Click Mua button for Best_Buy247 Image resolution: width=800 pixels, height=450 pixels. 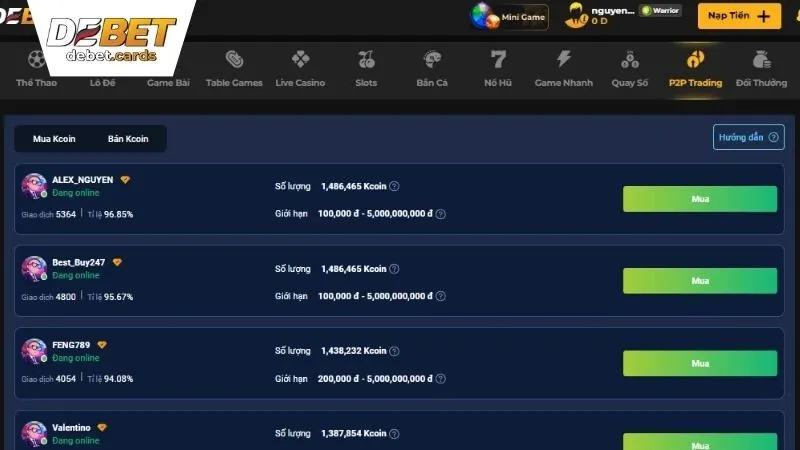click(700, 281)
